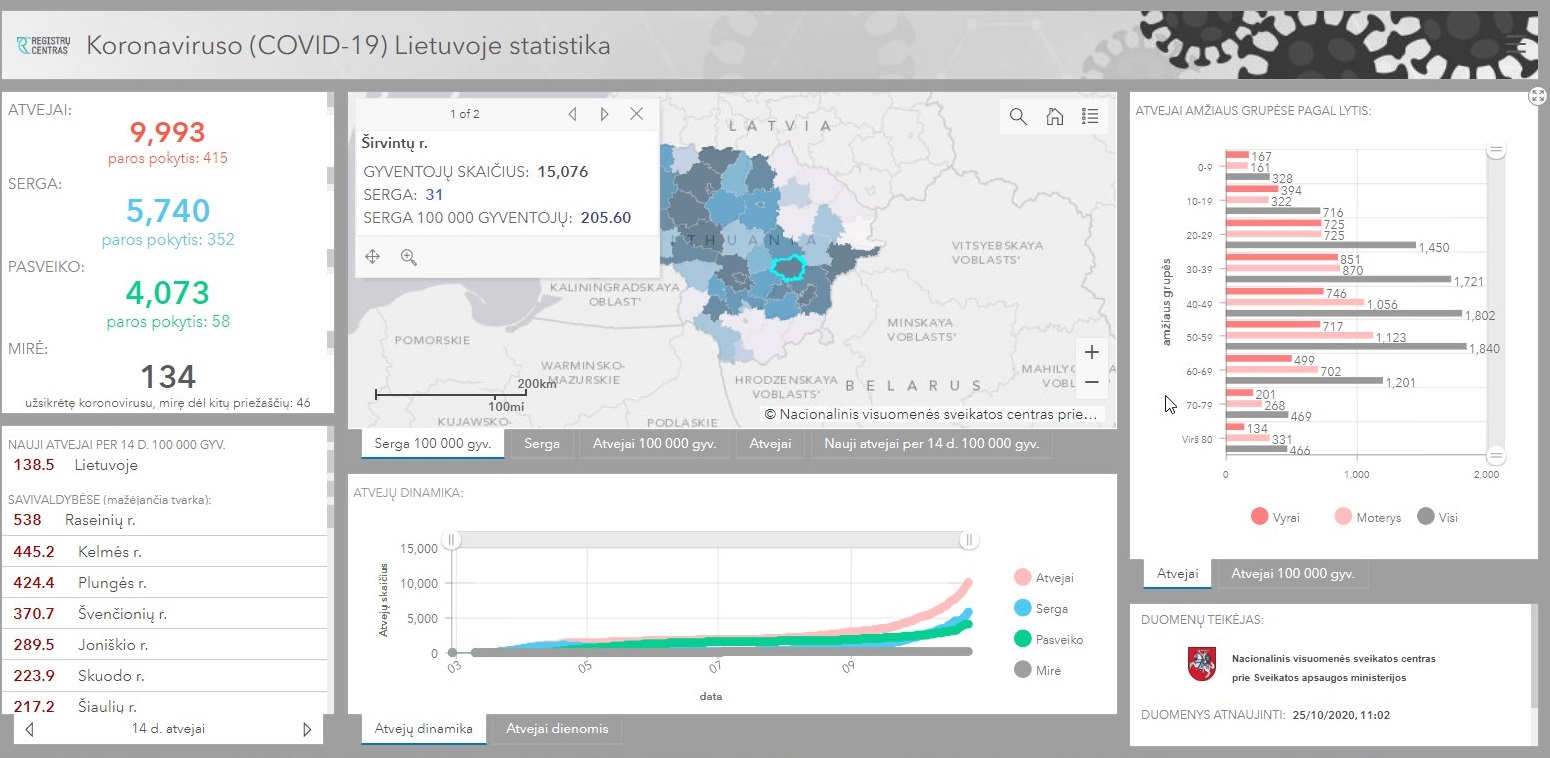Advance municipality list to next page

[307, 729]
